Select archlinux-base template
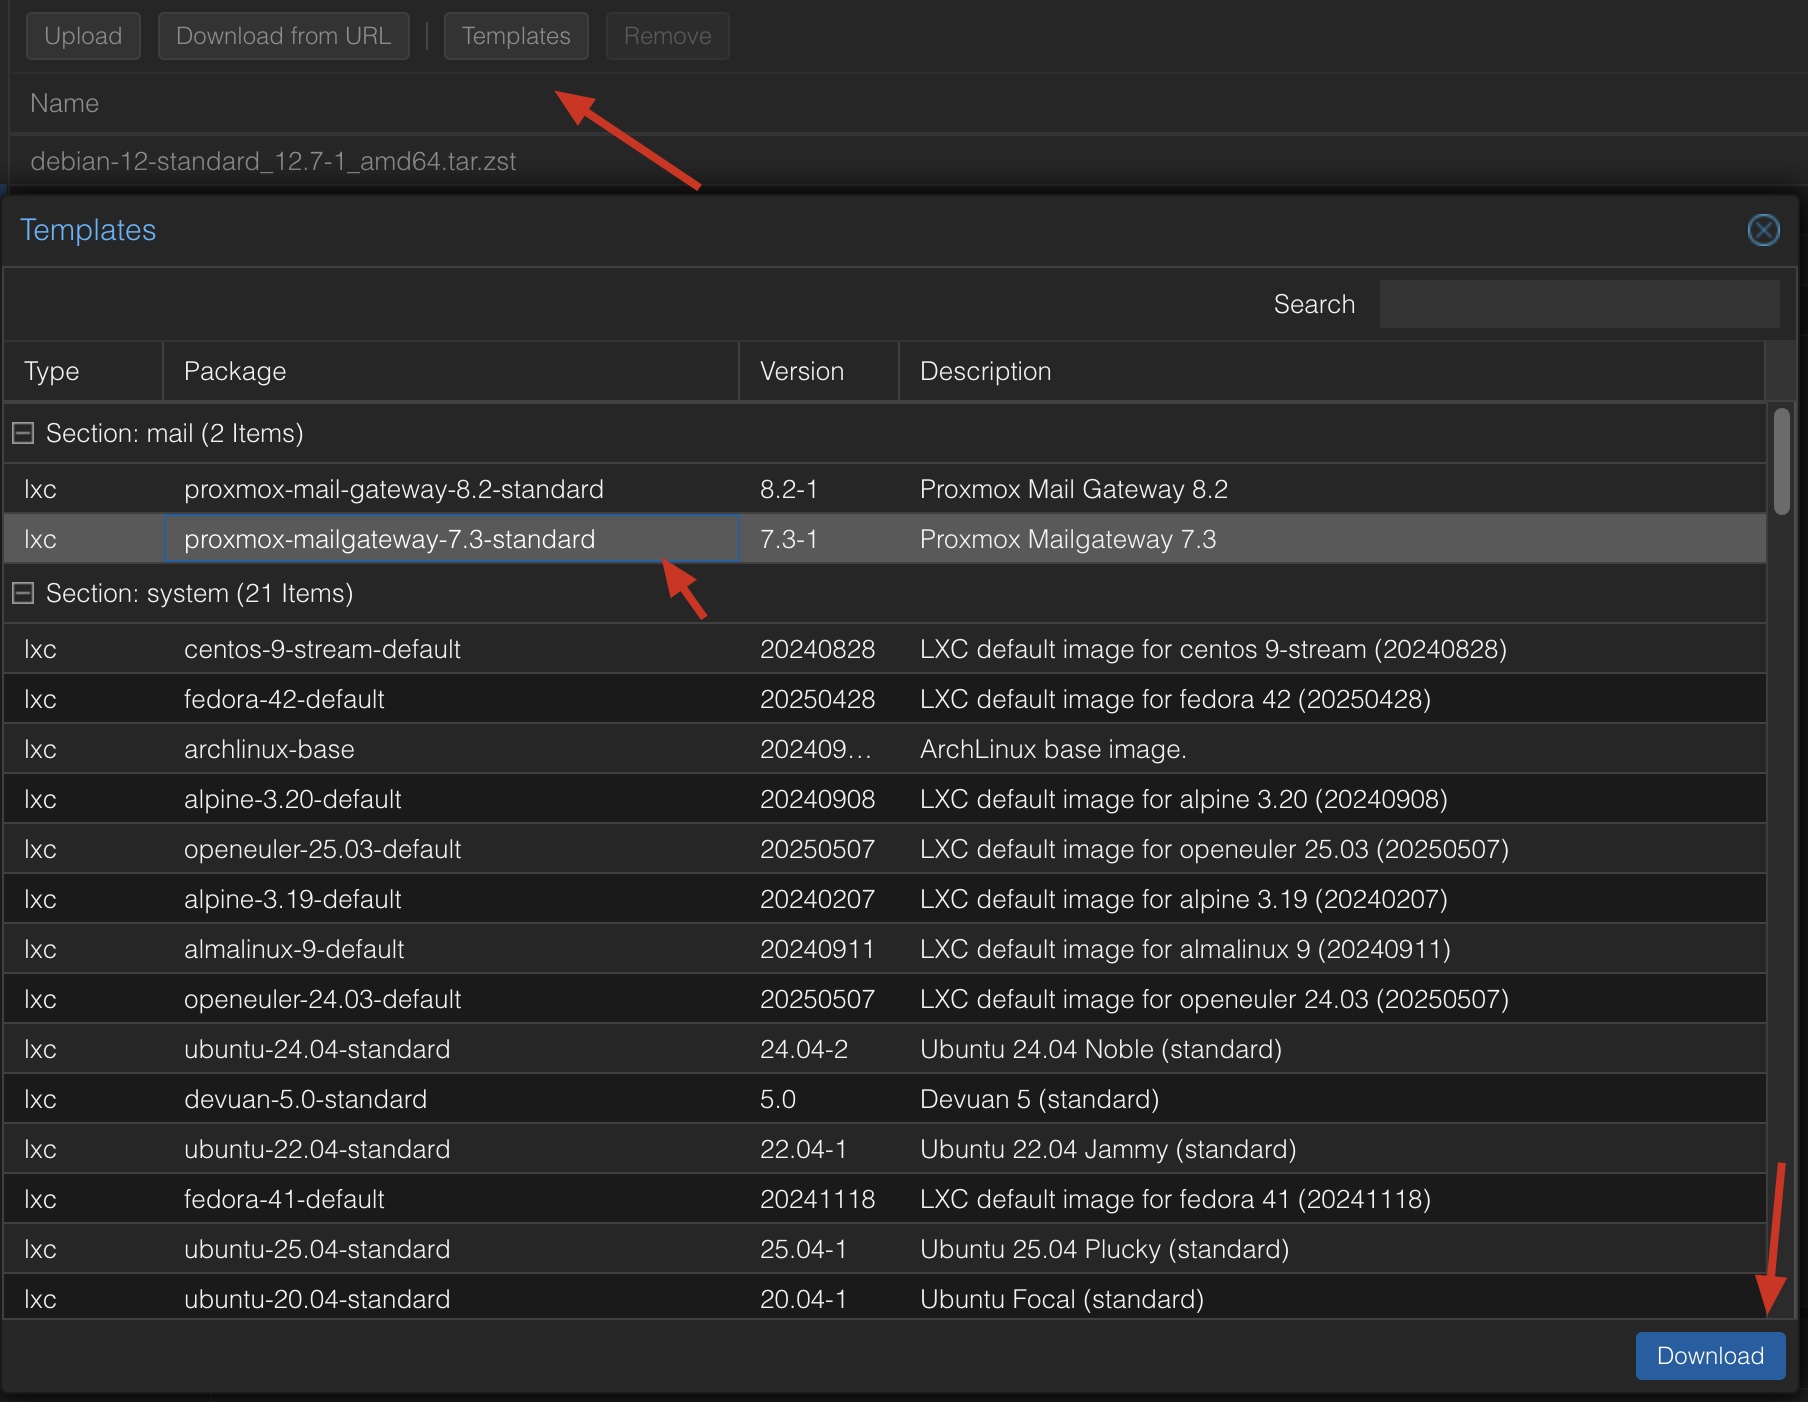This screenshot has width=1808, height=1402. click(x=885, y=749)
